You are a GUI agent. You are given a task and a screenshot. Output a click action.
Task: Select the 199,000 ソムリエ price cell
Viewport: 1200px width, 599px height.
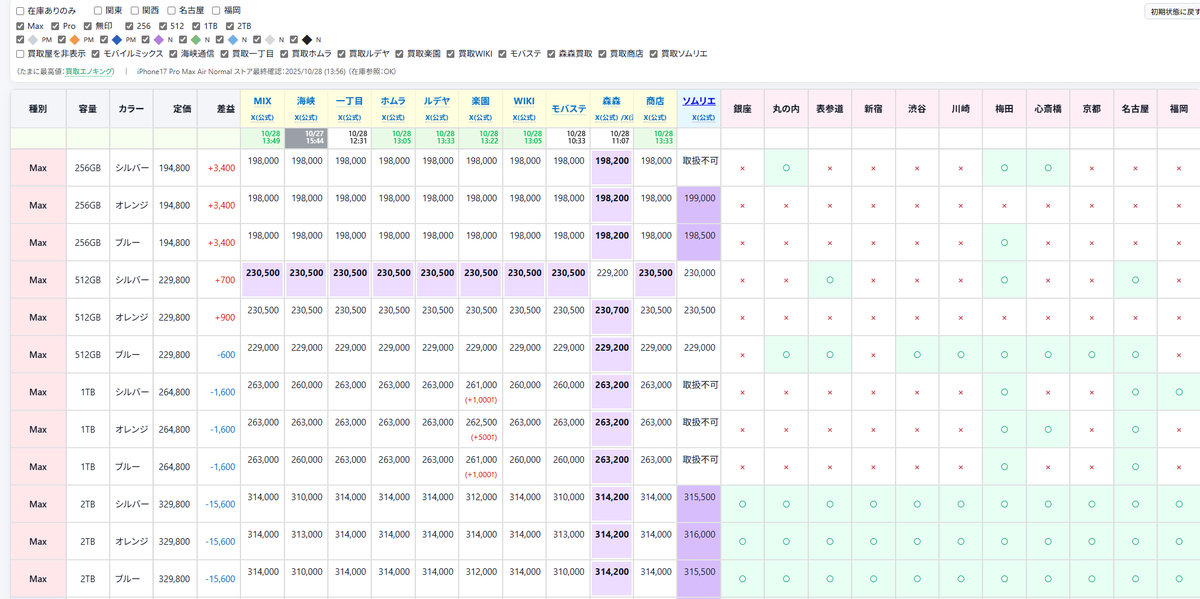pos(699,205)
